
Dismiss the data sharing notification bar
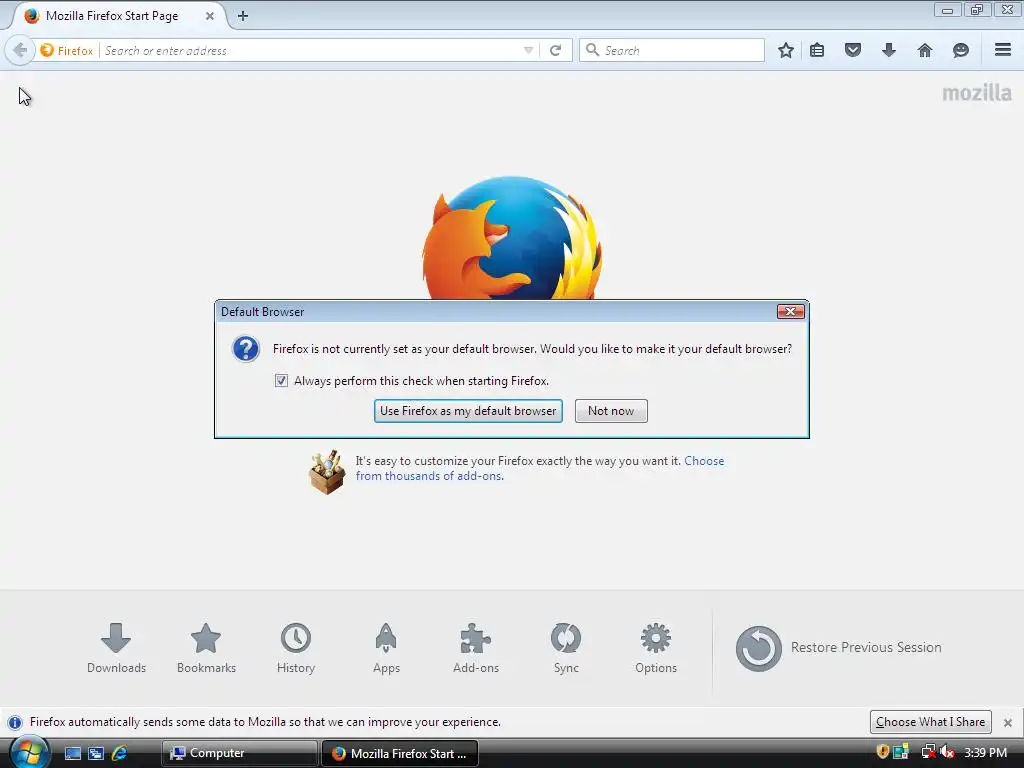click(1008, 722)
